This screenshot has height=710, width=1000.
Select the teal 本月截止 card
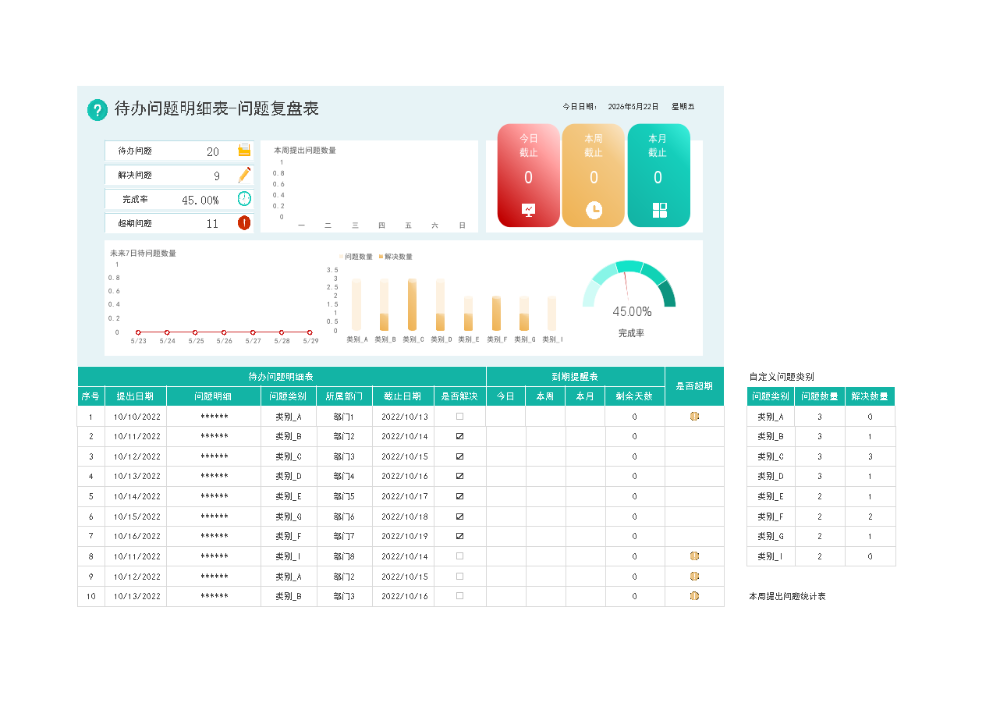(x=659, y=175)
